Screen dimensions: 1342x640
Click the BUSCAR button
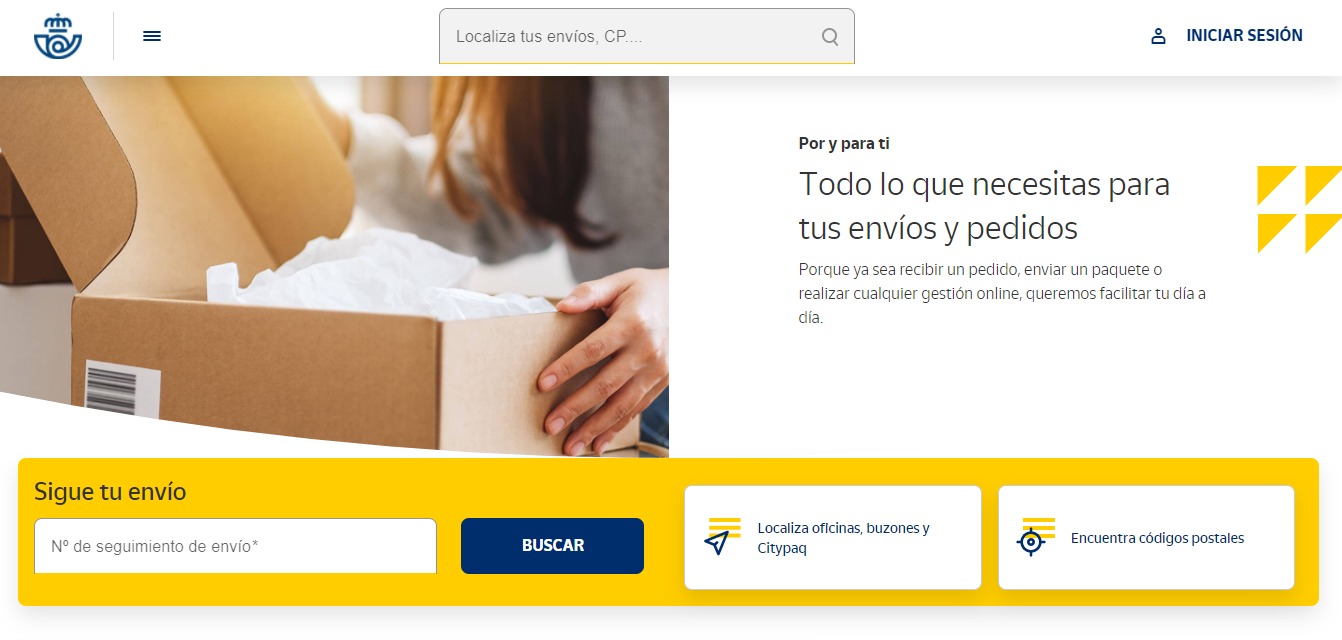pyautogui.click(x=552, y=546)
